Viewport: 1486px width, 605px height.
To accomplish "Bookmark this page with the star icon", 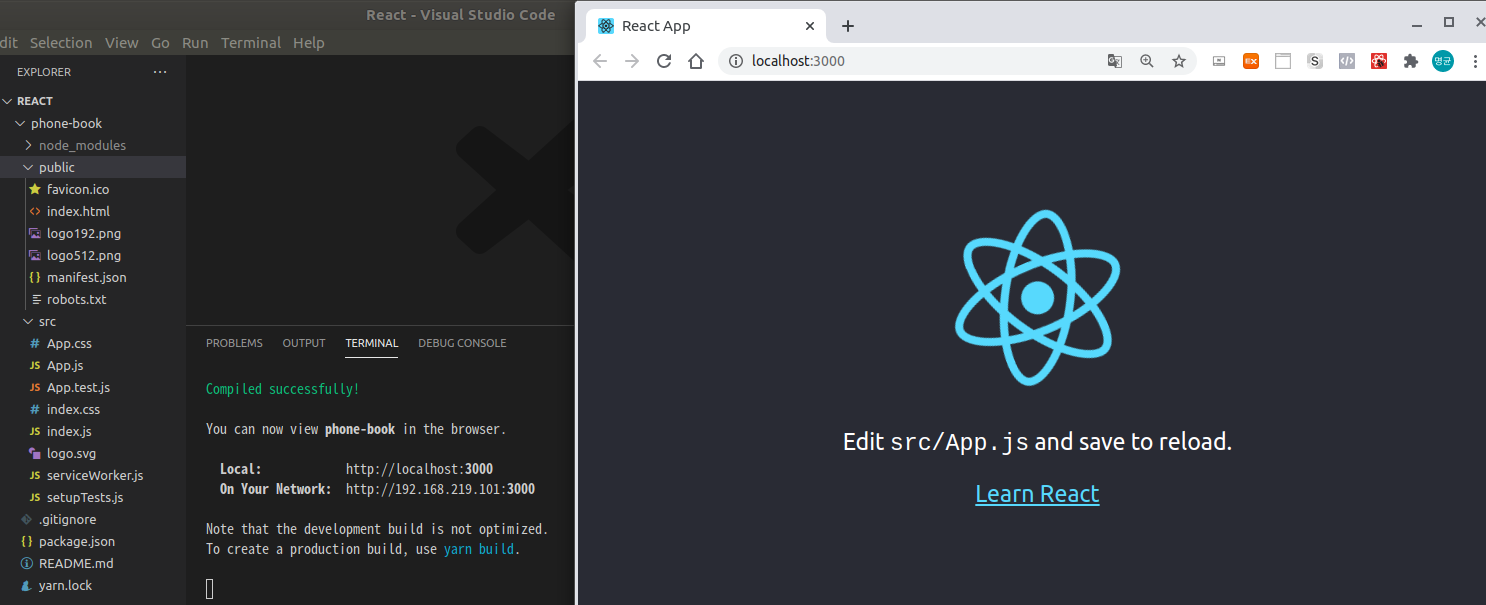I will (1179, 61).
